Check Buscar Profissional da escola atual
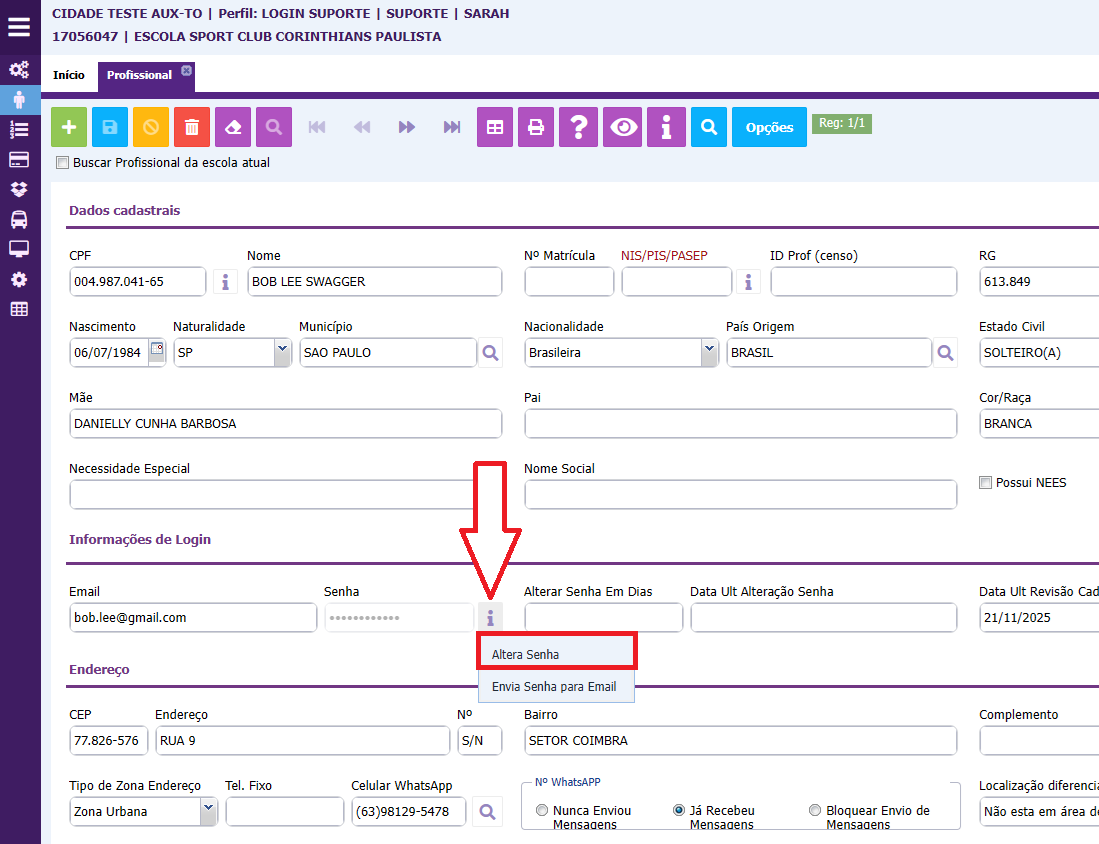This screenshot has width=1099, height=844. point(62,163)
